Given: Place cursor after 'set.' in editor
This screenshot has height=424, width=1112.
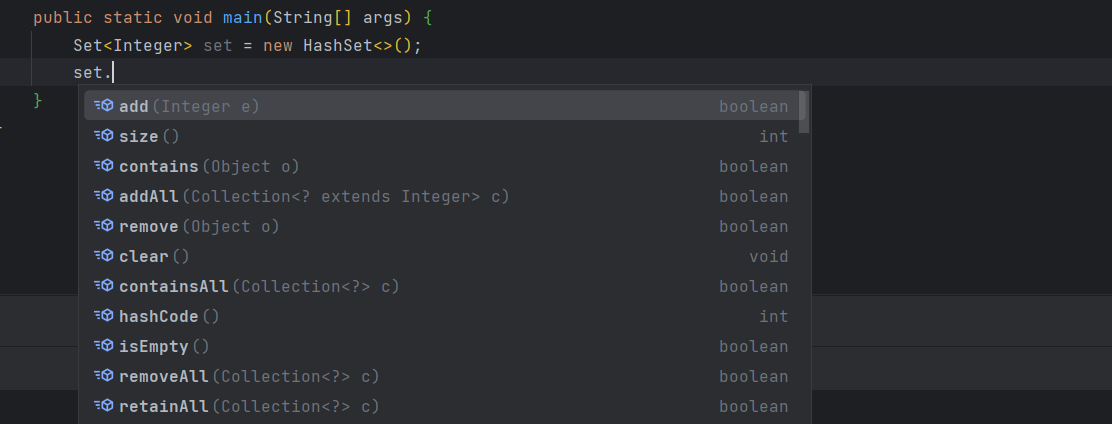Looking at the screenshot, I should [115, 73].
